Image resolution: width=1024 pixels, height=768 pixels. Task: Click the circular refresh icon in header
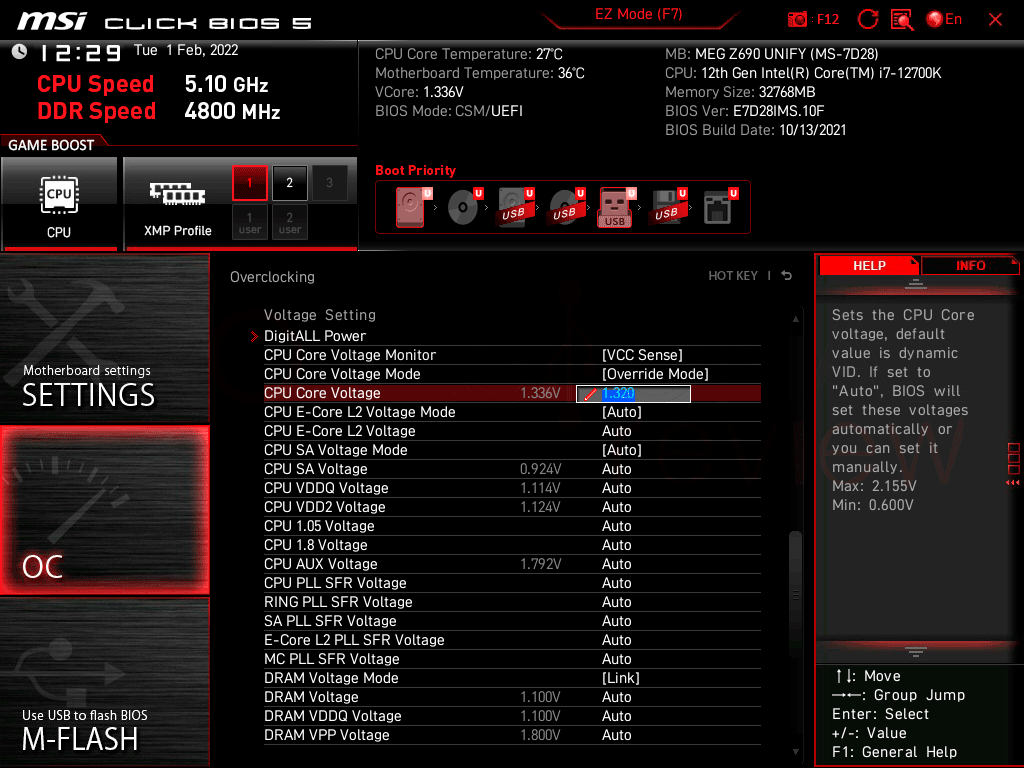[x=867, y=20]
